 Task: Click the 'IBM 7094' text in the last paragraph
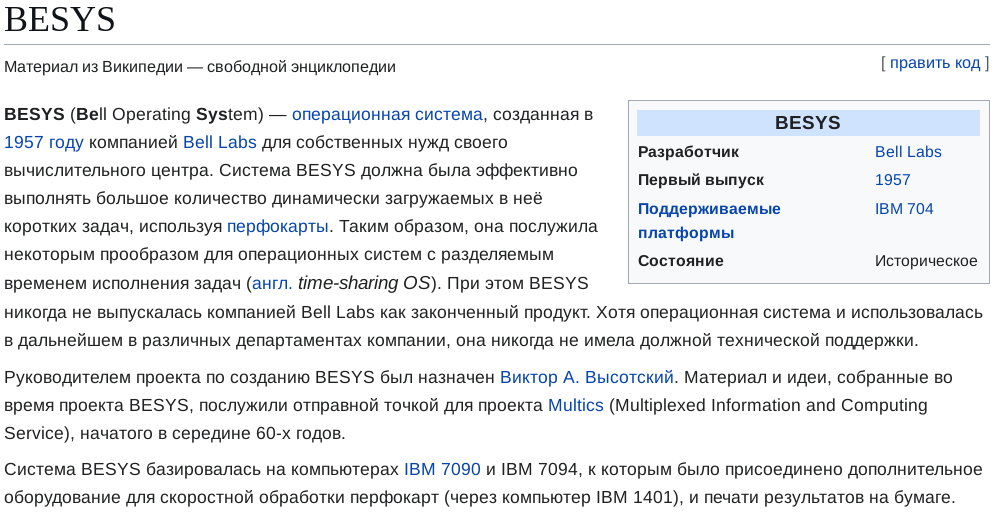point(539,469)
